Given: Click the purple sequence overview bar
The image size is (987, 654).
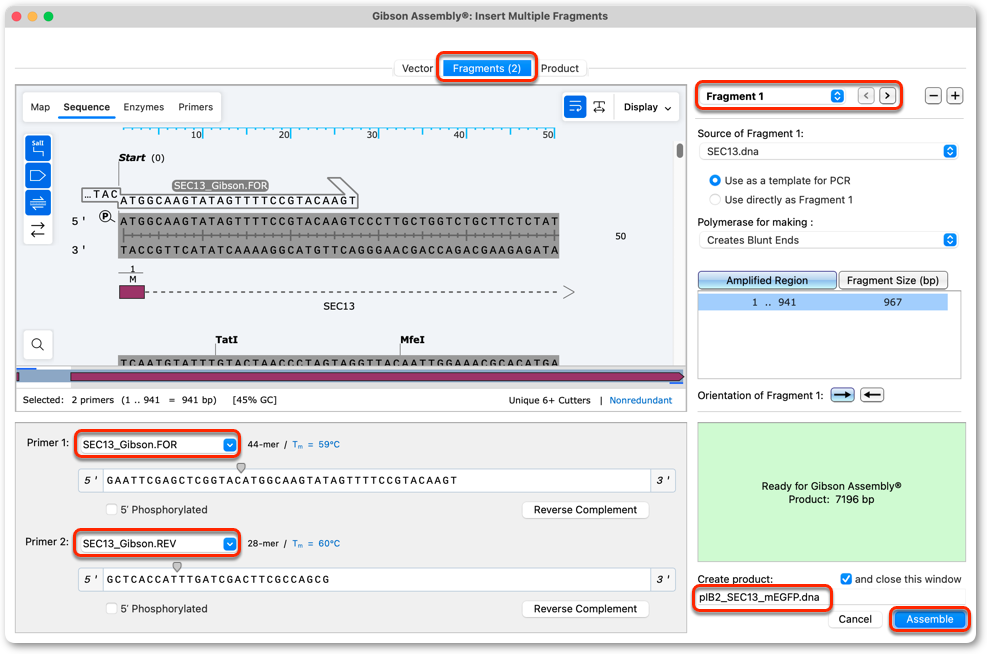Looking at the screenshot, I should [376, 376].
